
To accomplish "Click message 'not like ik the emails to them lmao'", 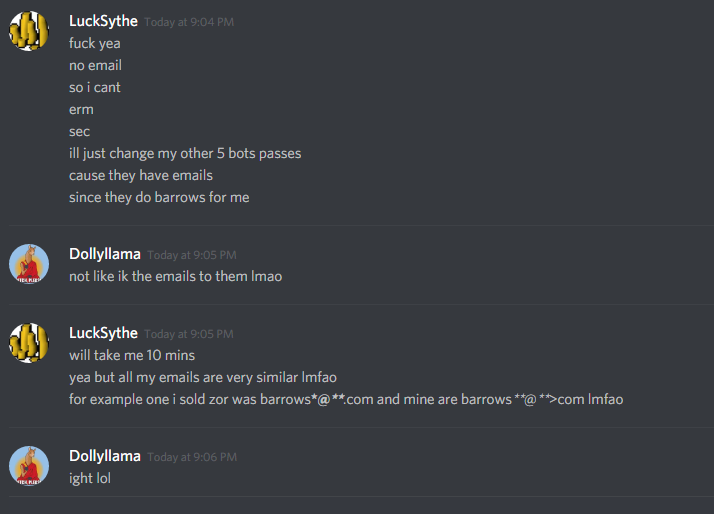I will 175,276.
